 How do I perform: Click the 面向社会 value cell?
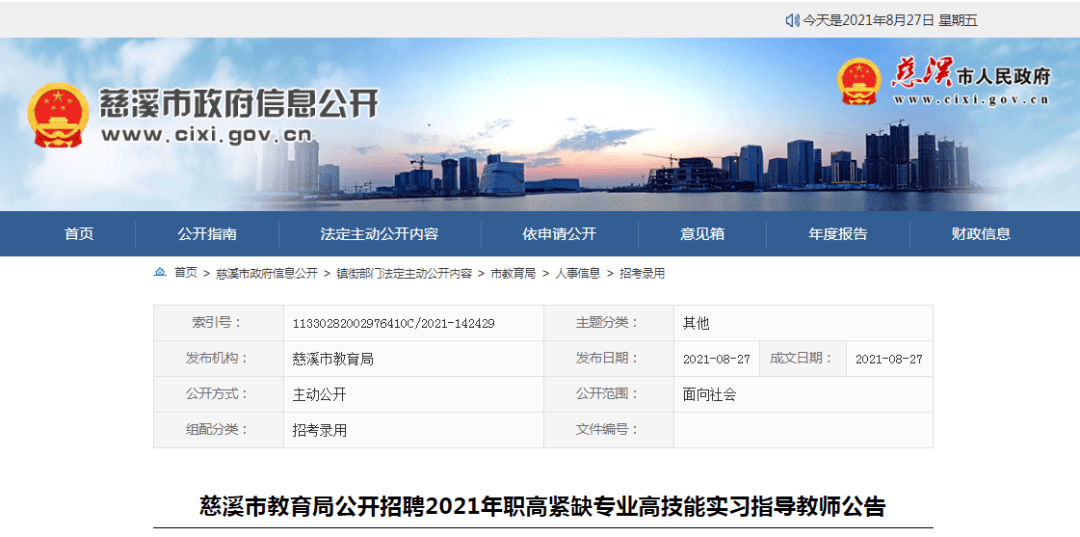click(x=804, y=394)
